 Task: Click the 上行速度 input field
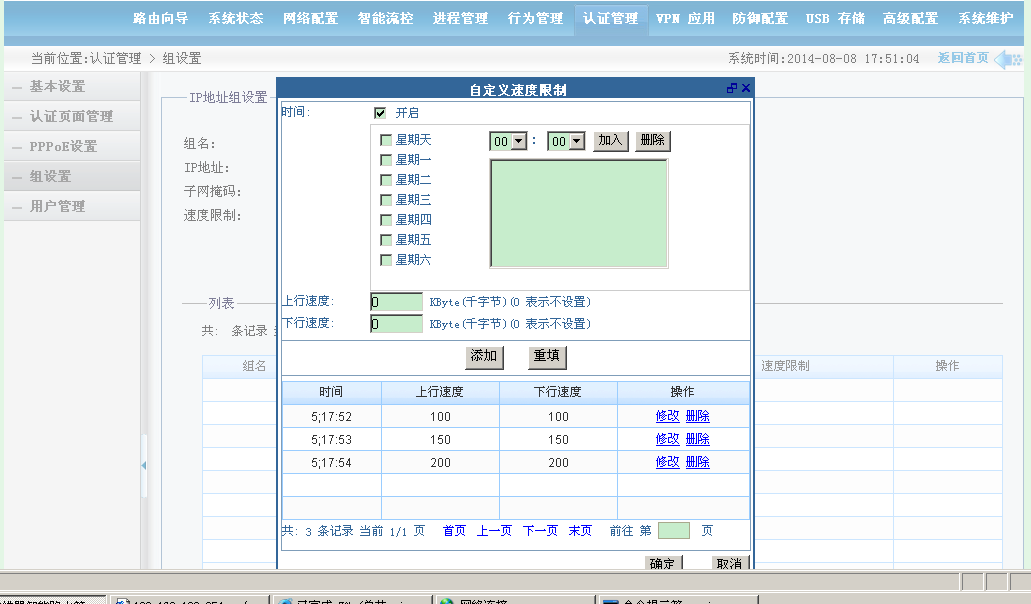(397, 302)
